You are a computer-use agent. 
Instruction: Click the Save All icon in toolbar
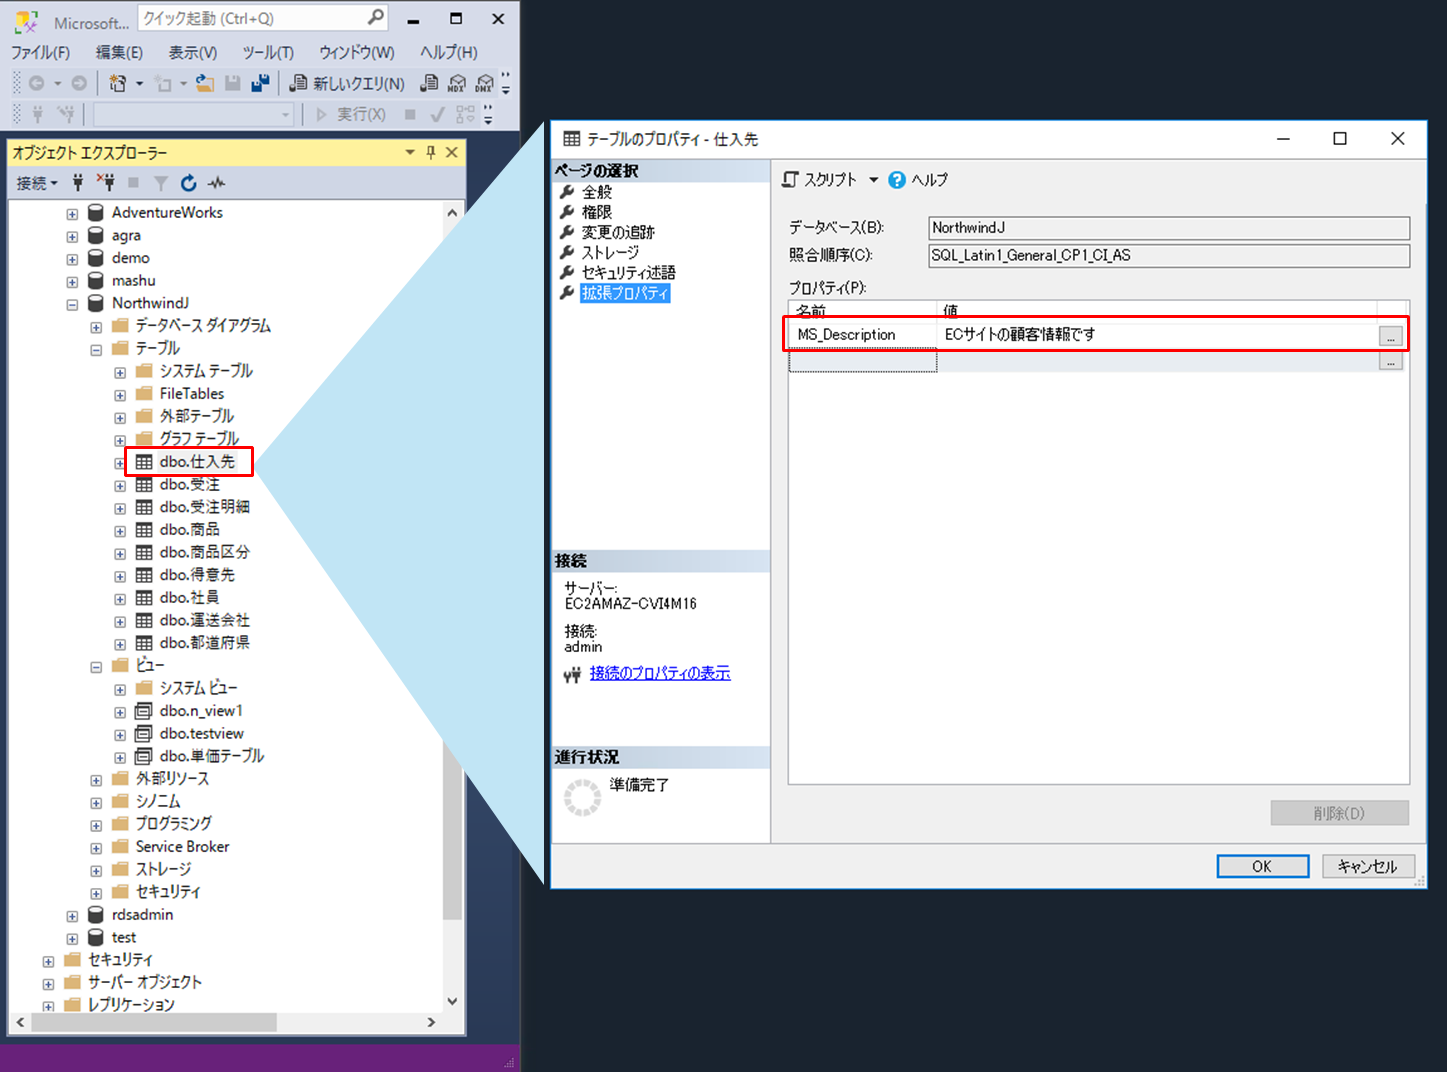tap(260, 84)
